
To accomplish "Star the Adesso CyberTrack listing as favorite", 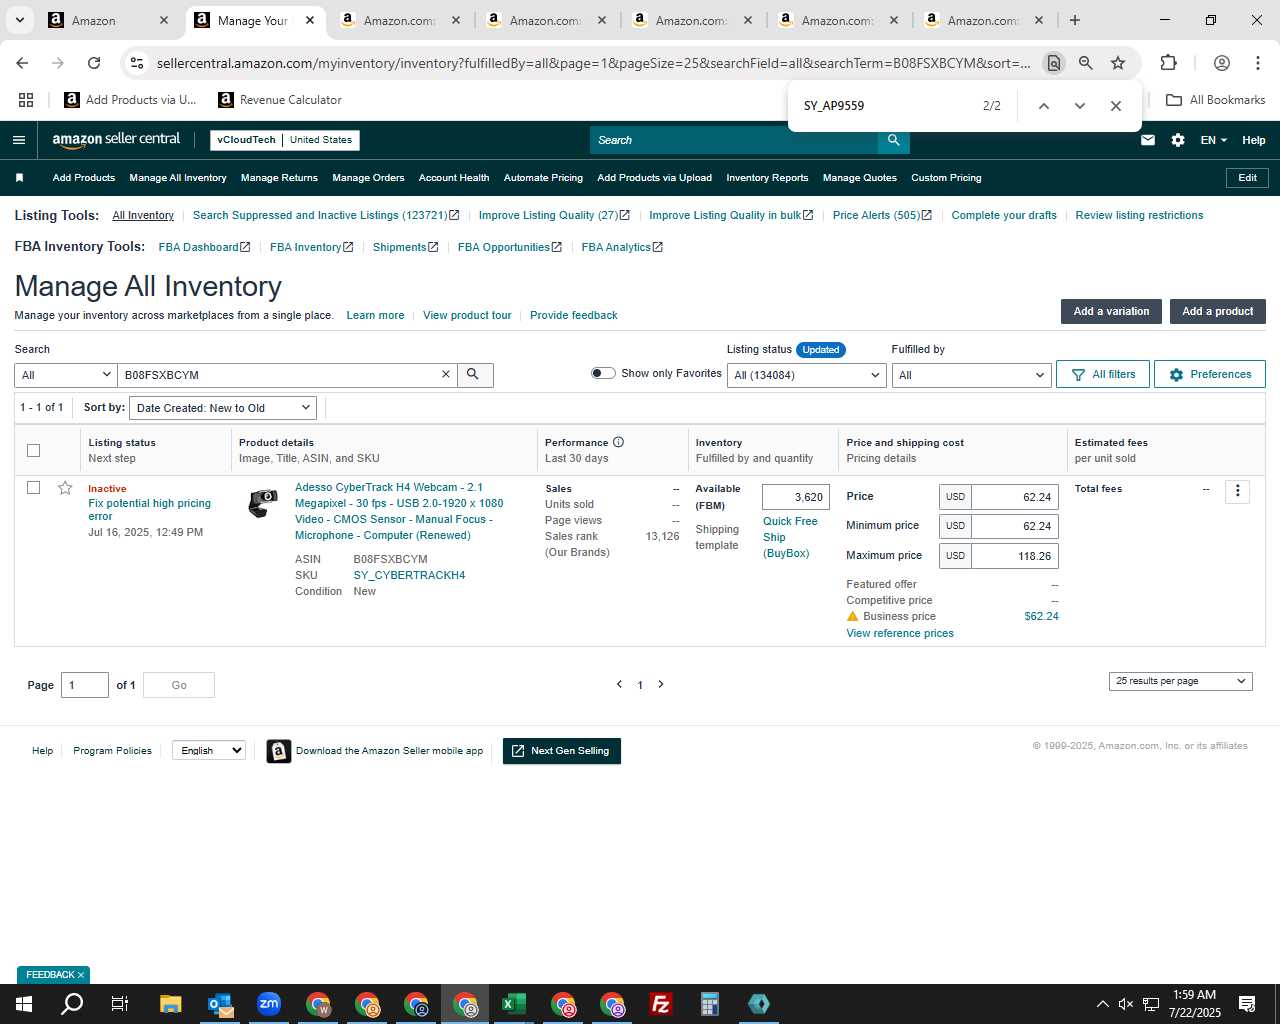I will [65, 488].
